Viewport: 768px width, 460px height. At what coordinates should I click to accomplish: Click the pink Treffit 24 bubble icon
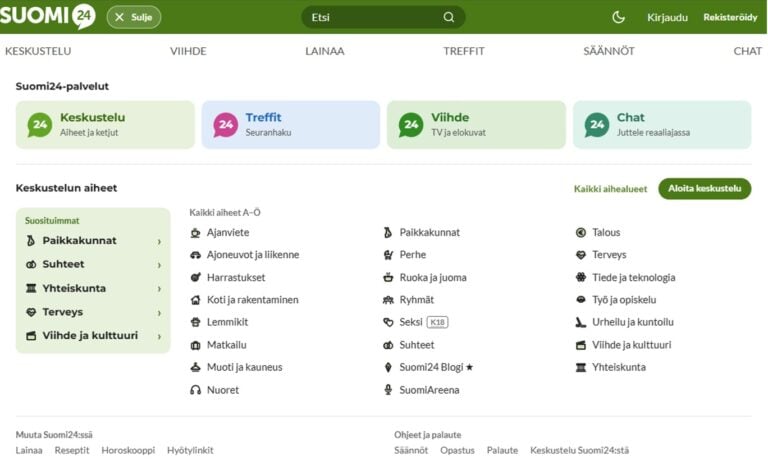[x=225, y=125]
